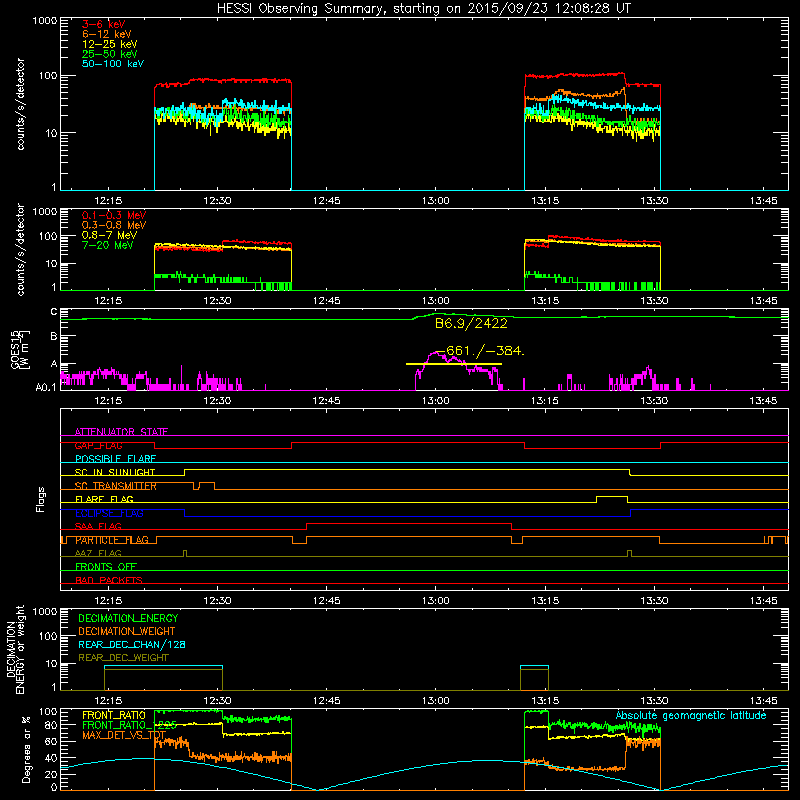This screenshot has width=800, height=800.
Task: Click the yellow flare duration bar in GOES panel
Action: click(x=454, y=364)
